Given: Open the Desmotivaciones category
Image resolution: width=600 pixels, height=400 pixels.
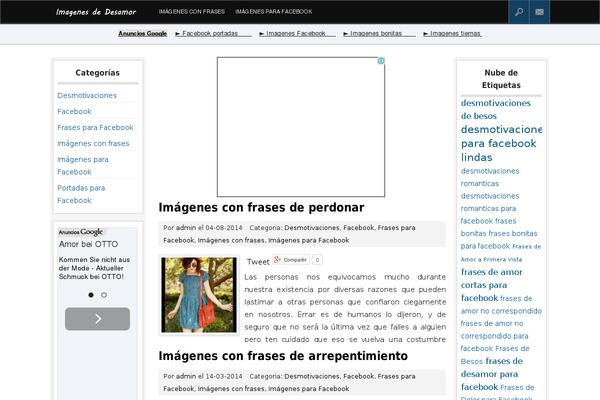Looking at the screenshot, I should 87,95.
